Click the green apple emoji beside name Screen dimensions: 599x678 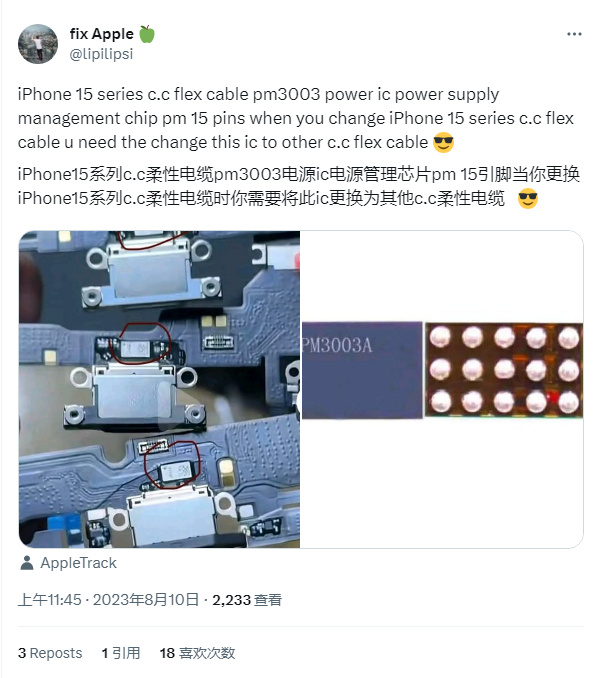coord(147,34)
